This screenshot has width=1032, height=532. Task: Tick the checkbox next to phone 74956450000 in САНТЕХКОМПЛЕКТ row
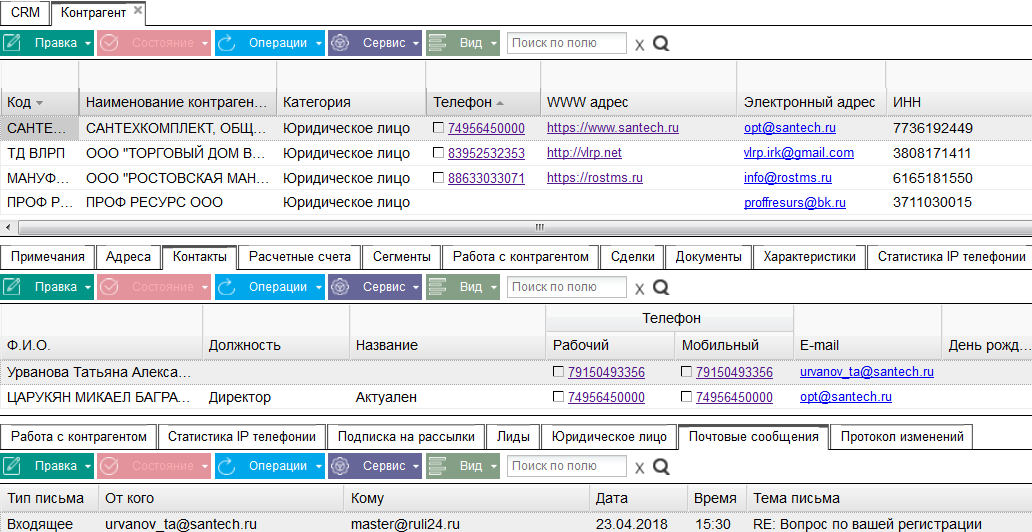438,128
